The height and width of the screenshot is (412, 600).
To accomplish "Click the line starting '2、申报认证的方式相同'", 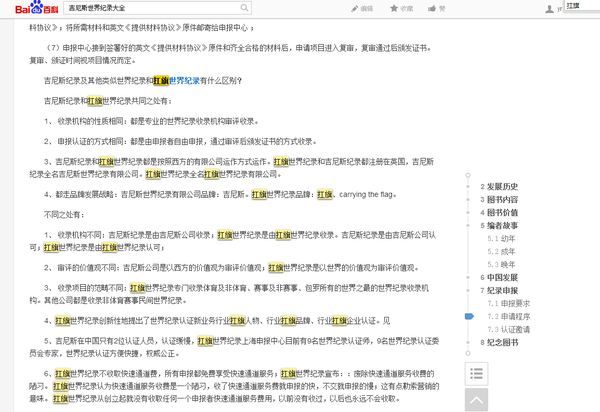I will tap(180, 142).
